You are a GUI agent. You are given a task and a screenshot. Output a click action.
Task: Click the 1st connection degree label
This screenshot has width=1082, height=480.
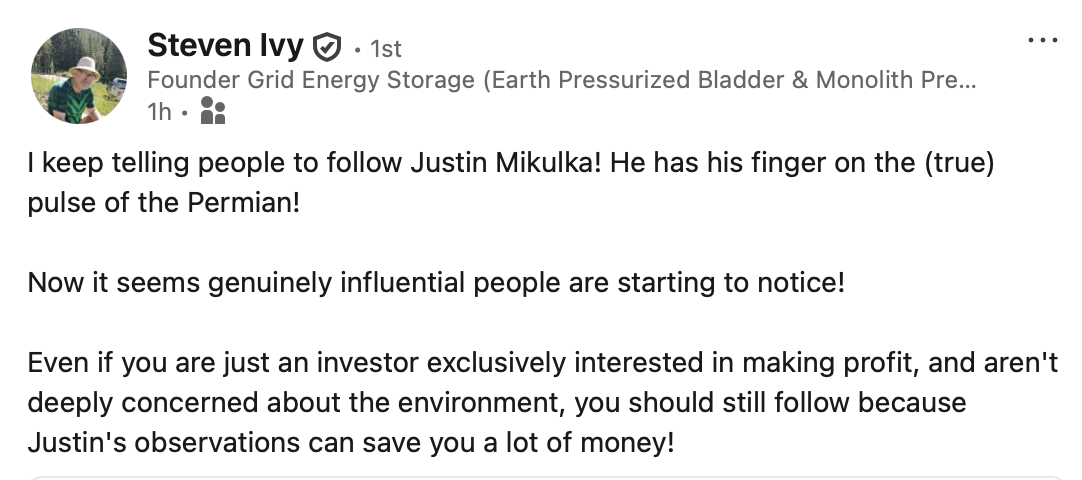click(x=386, y=48)
